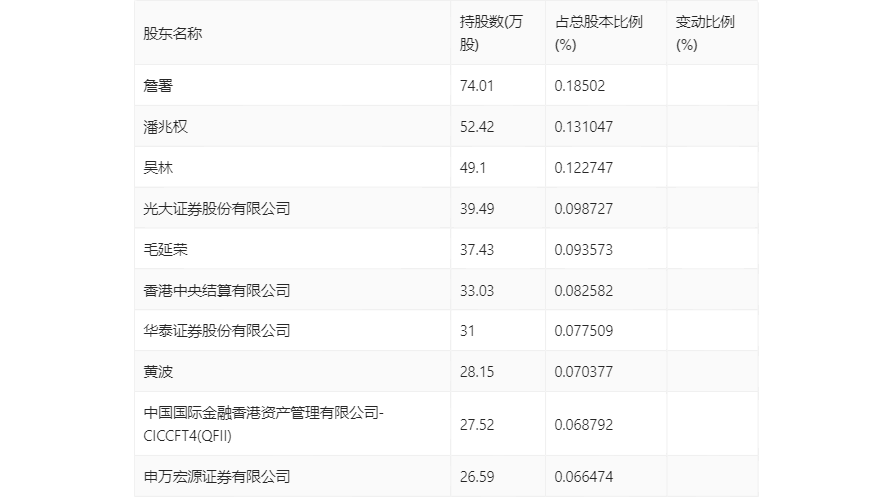
Task: Click percentage value 0.18502
Action: point(580,86)
